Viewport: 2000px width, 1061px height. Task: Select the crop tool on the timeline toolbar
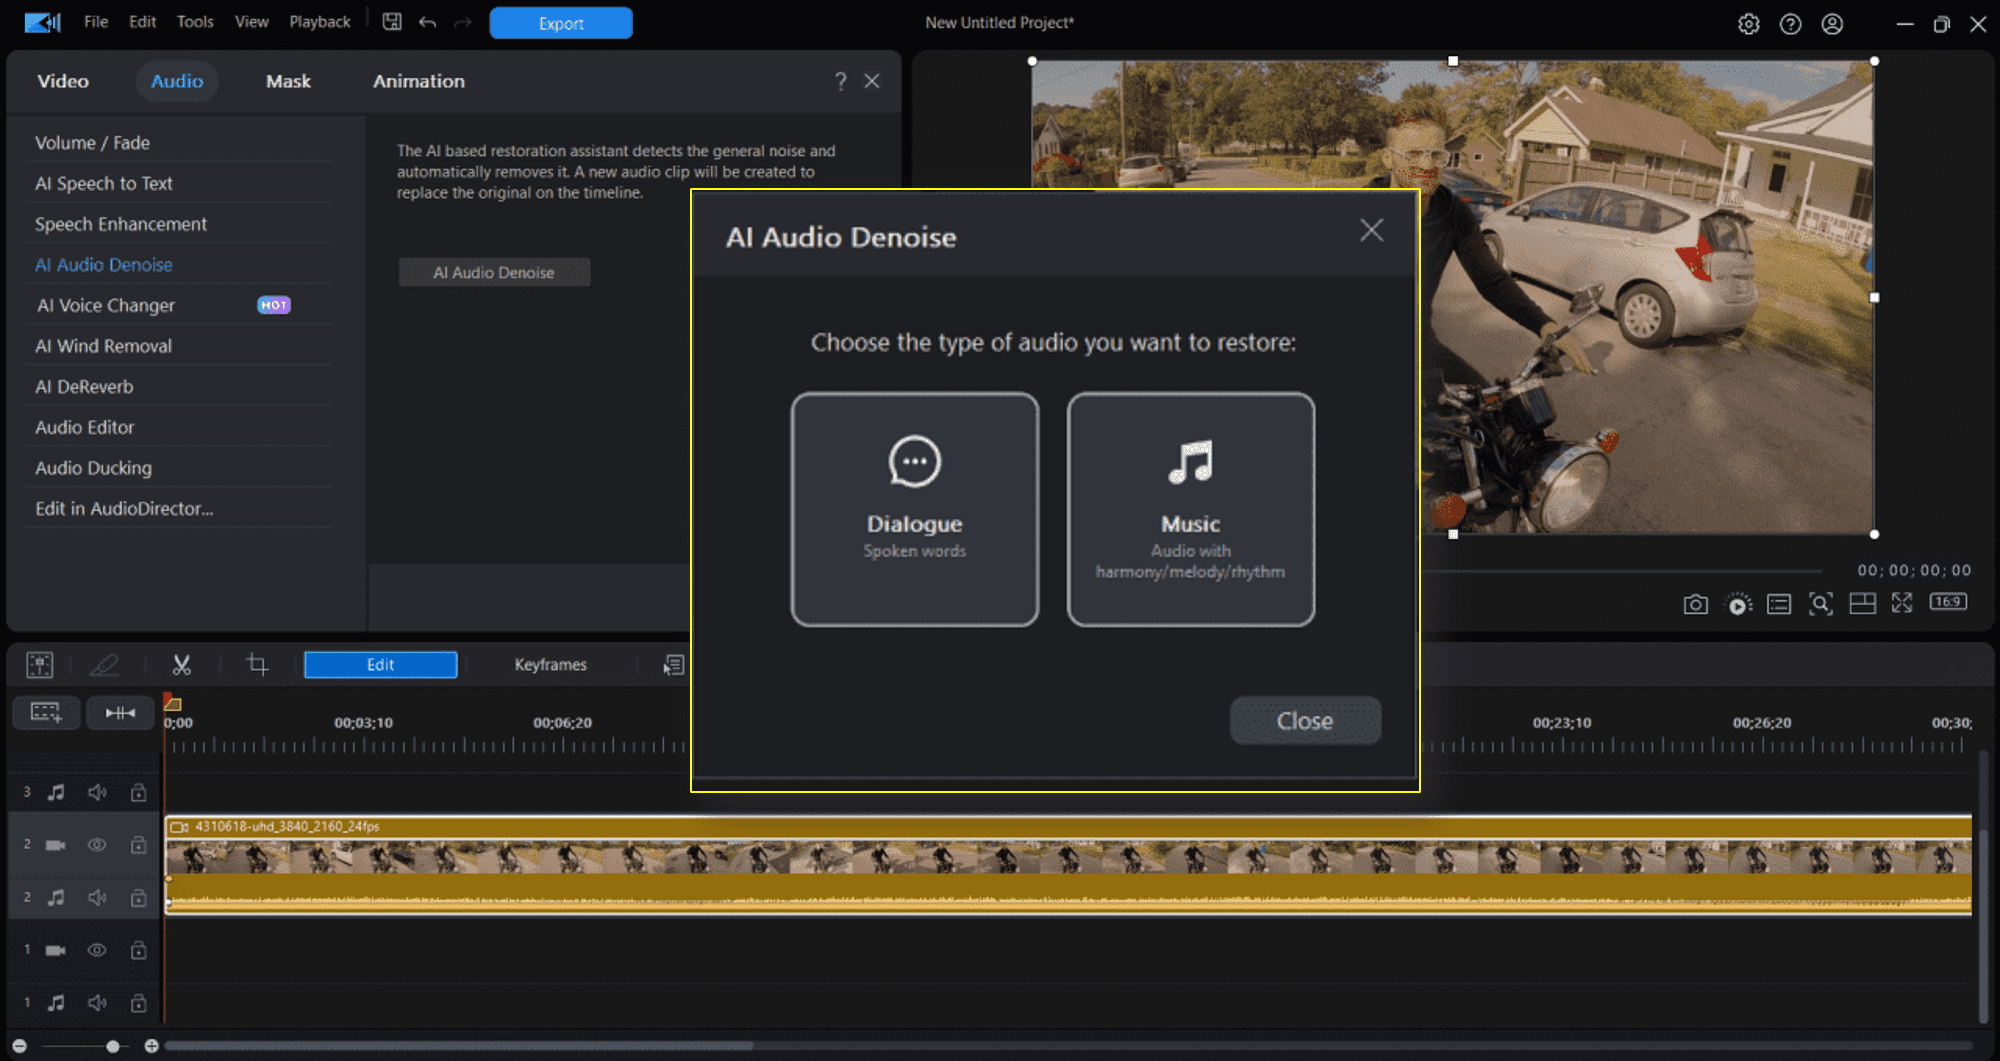click(256, 664)
